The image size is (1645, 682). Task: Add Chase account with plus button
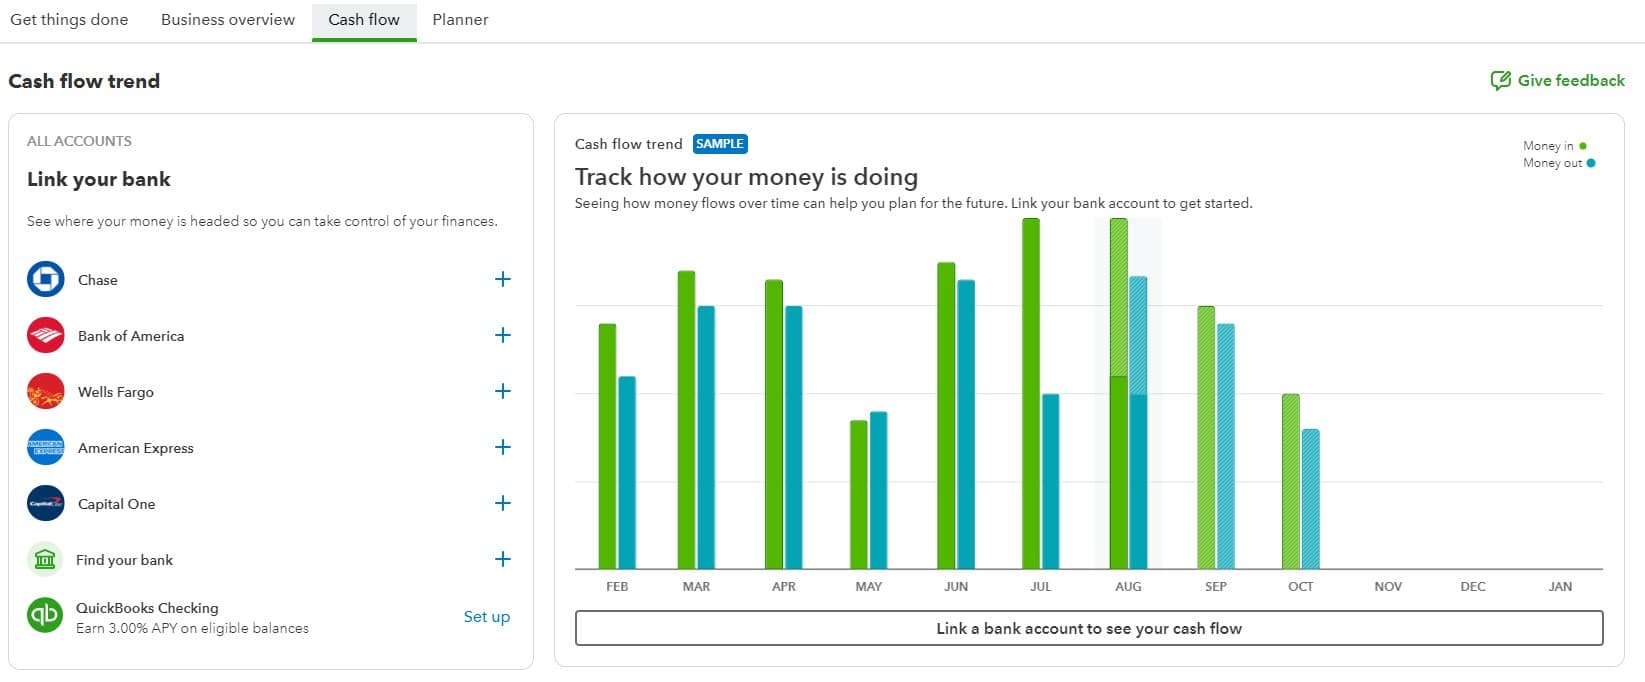click(x=503, y=280)
